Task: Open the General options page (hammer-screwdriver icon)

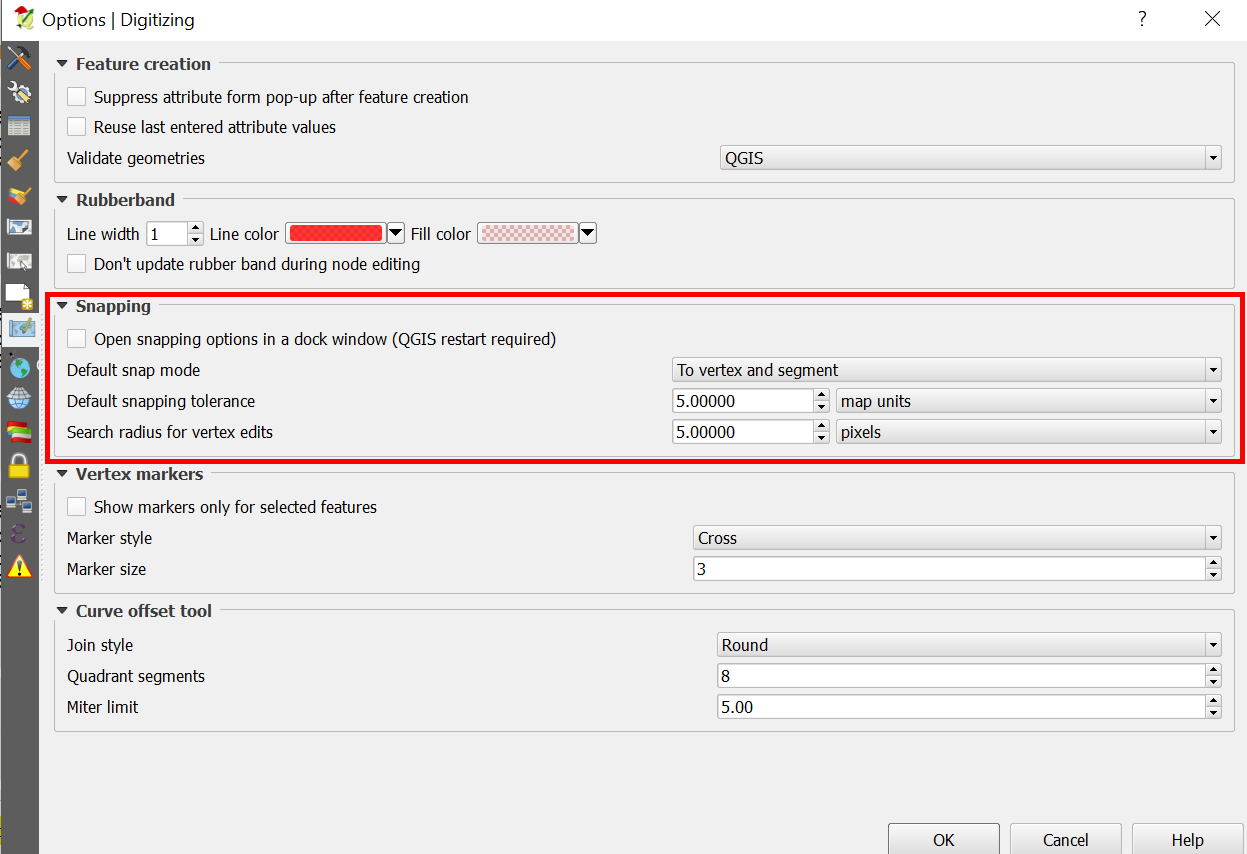Action: tap(19, 57)
